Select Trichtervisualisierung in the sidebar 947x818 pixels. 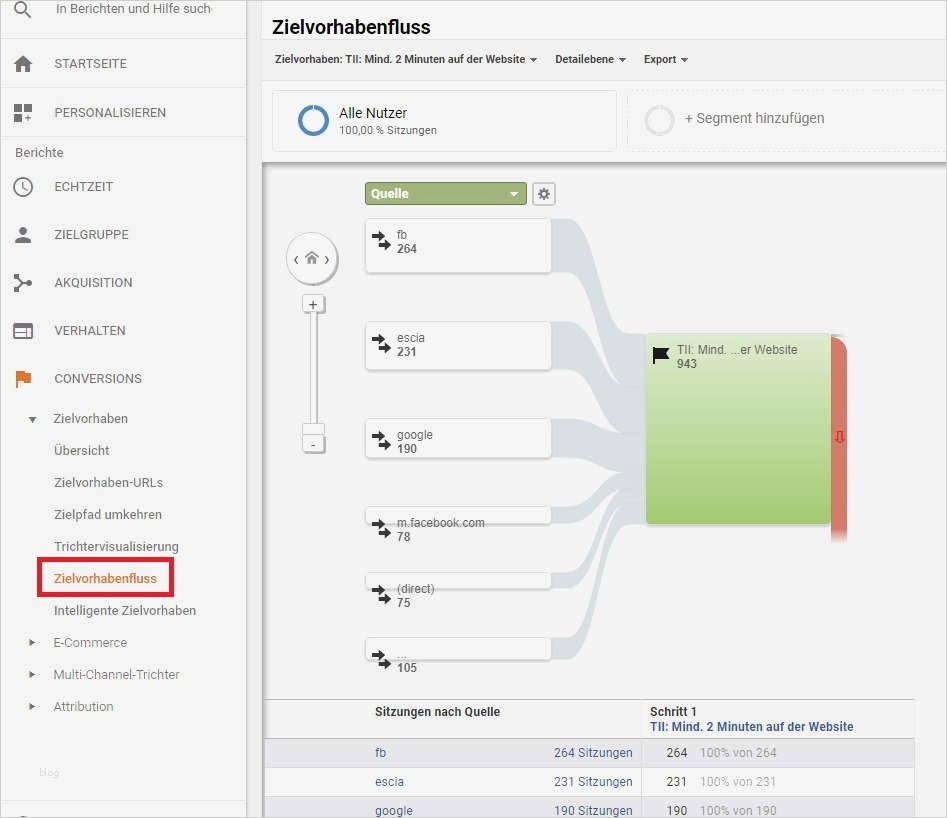point(117,546)
